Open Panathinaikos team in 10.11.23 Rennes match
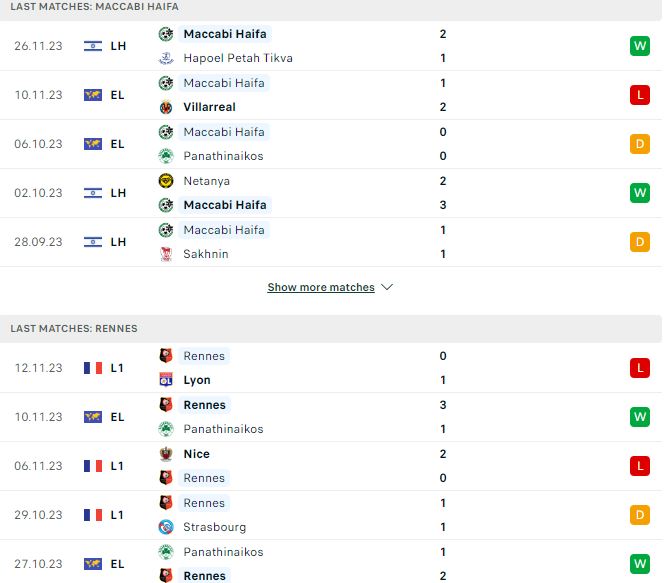Image resolution: width=671 pixels, height=583 pixels. coord(223,429)
